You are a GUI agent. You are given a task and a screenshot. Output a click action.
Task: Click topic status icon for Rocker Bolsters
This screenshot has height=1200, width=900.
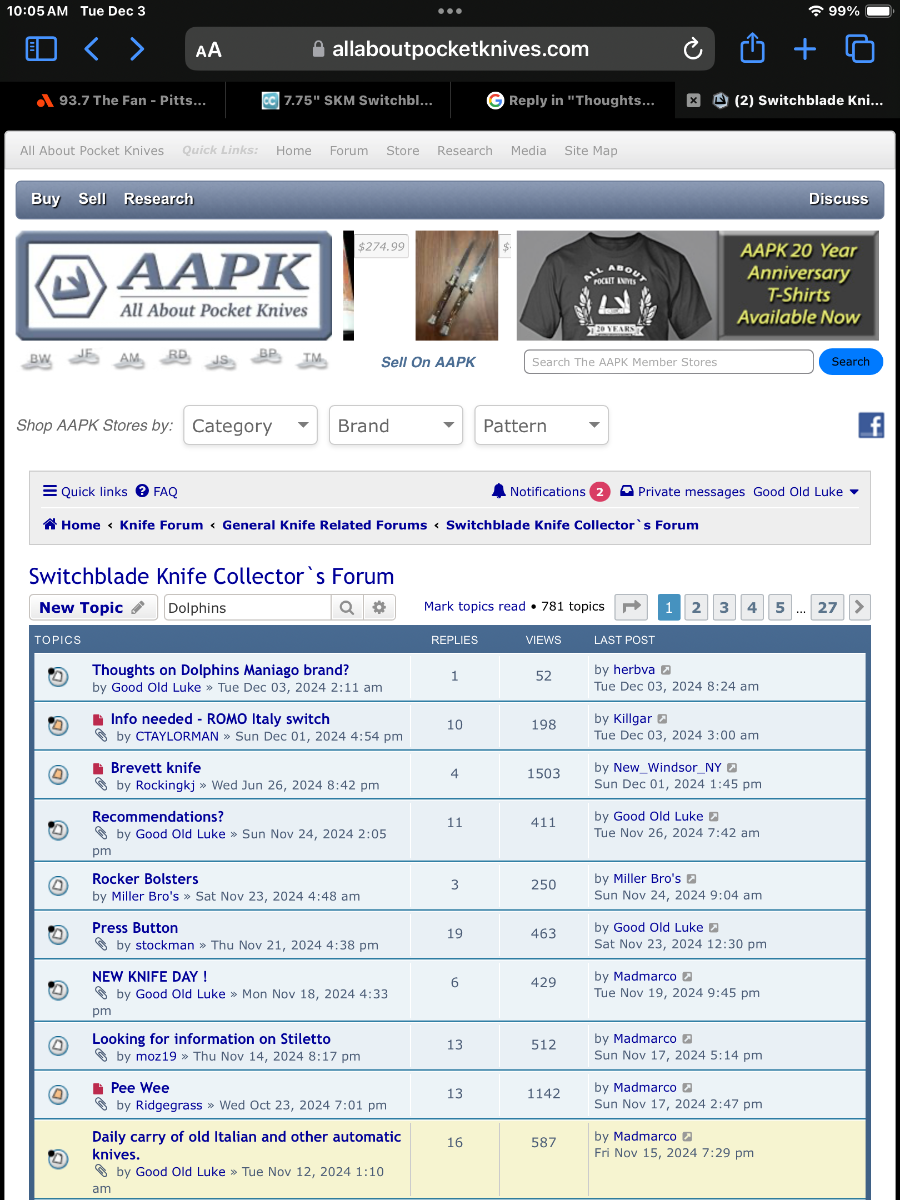(x=57, y=886)
